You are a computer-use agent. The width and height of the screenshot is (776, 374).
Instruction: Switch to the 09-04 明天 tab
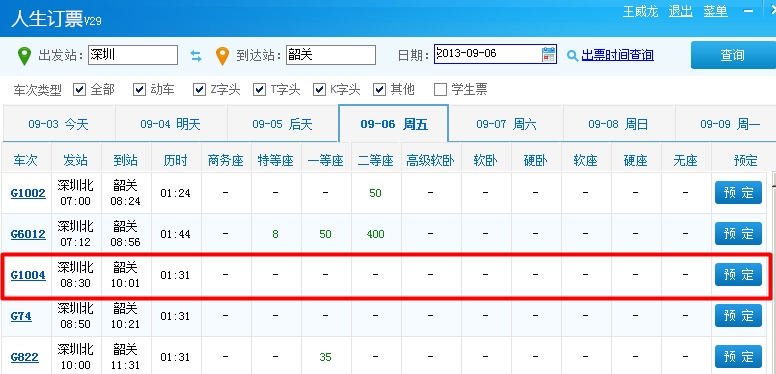(x=171, y=124)
